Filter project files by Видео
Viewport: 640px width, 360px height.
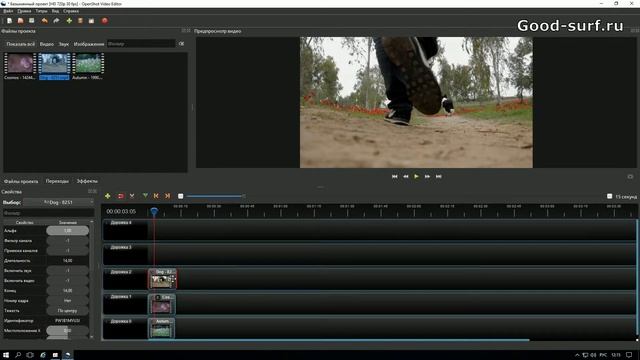click(47, 44)
